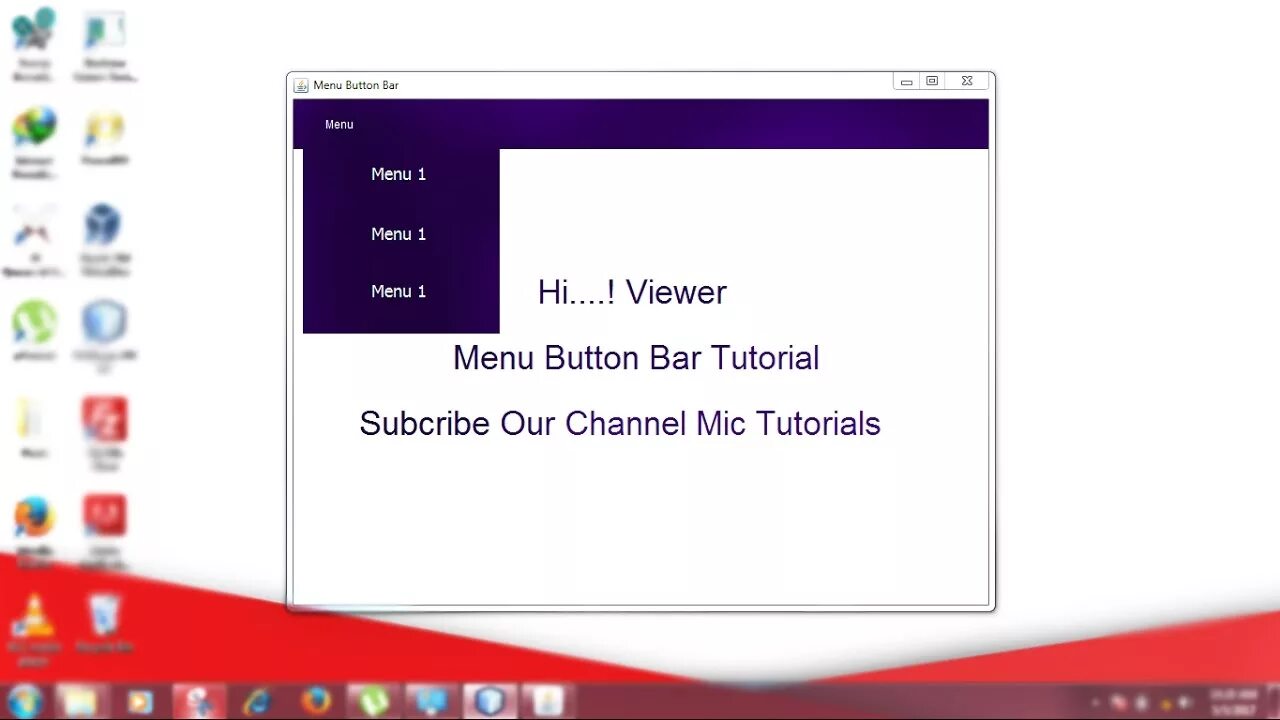Click the Menu button in the purple bar
The width and height of the screenshot is (1280, 720).
[x=339, y=124]
